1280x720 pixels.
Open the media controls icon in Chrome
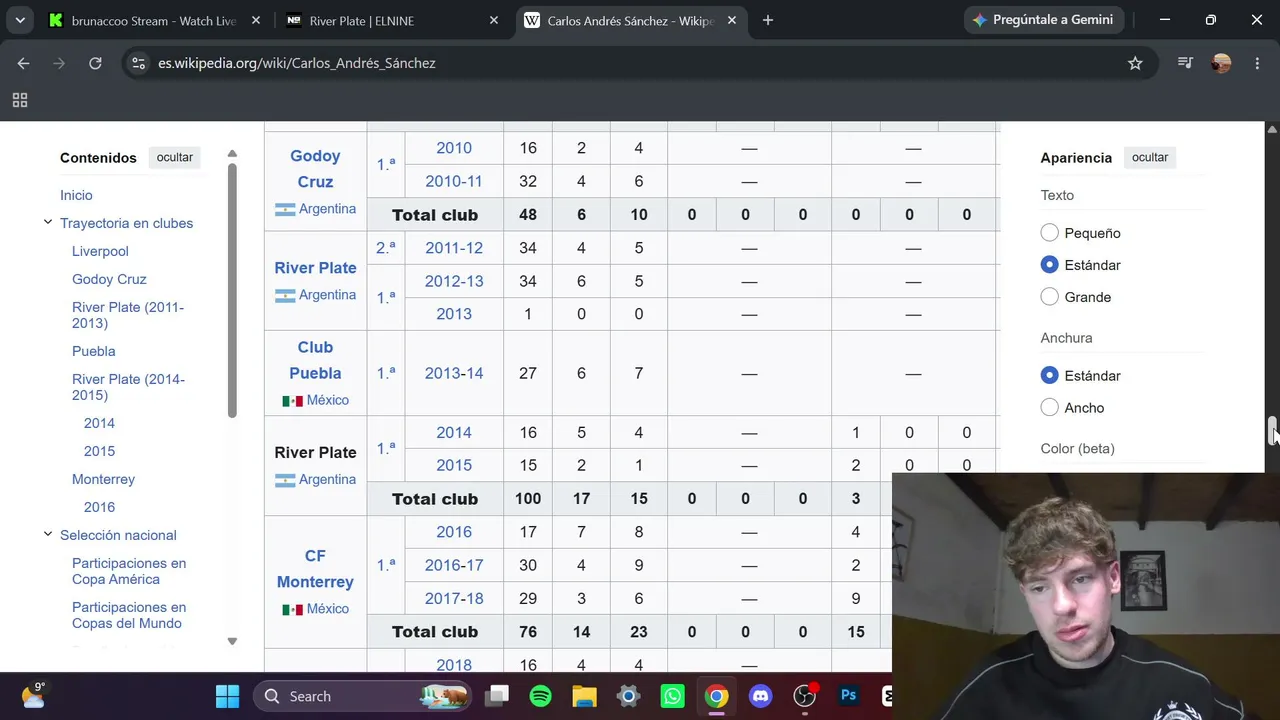click(1185, 63)
